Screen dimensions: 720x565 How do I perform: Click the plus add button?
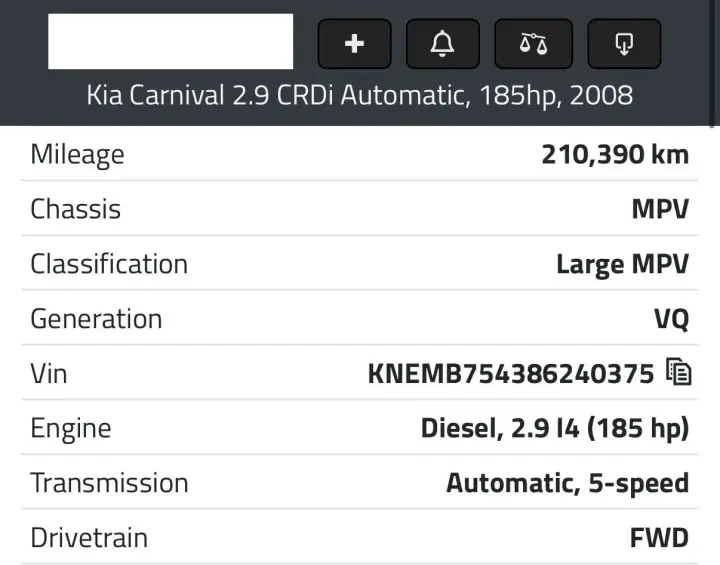(x=354, y=44)
